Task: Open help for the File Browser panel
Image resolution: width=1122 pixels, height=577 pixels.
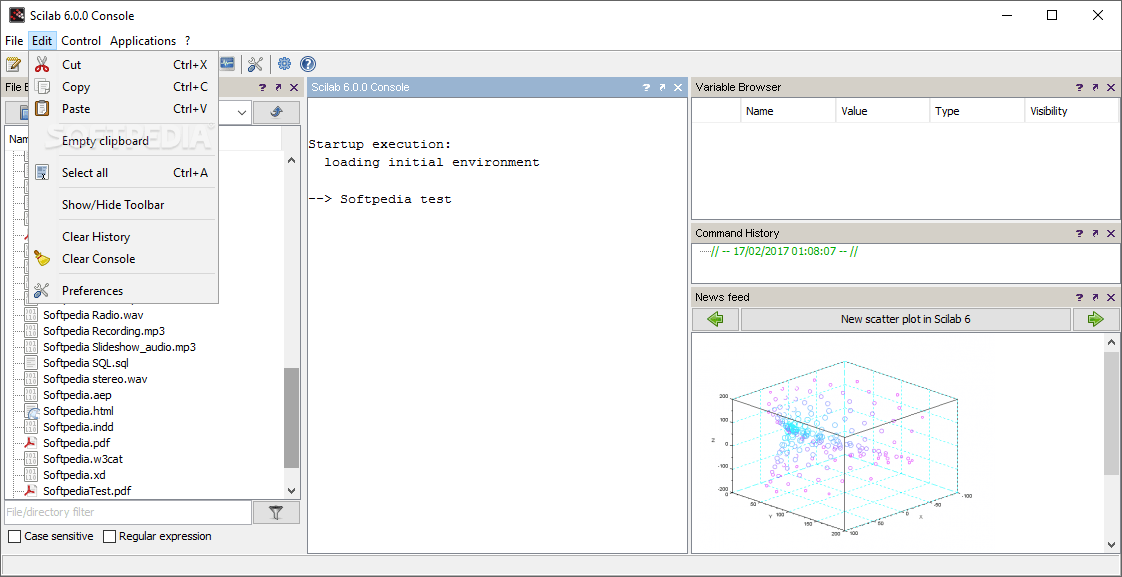Action: 262,87
